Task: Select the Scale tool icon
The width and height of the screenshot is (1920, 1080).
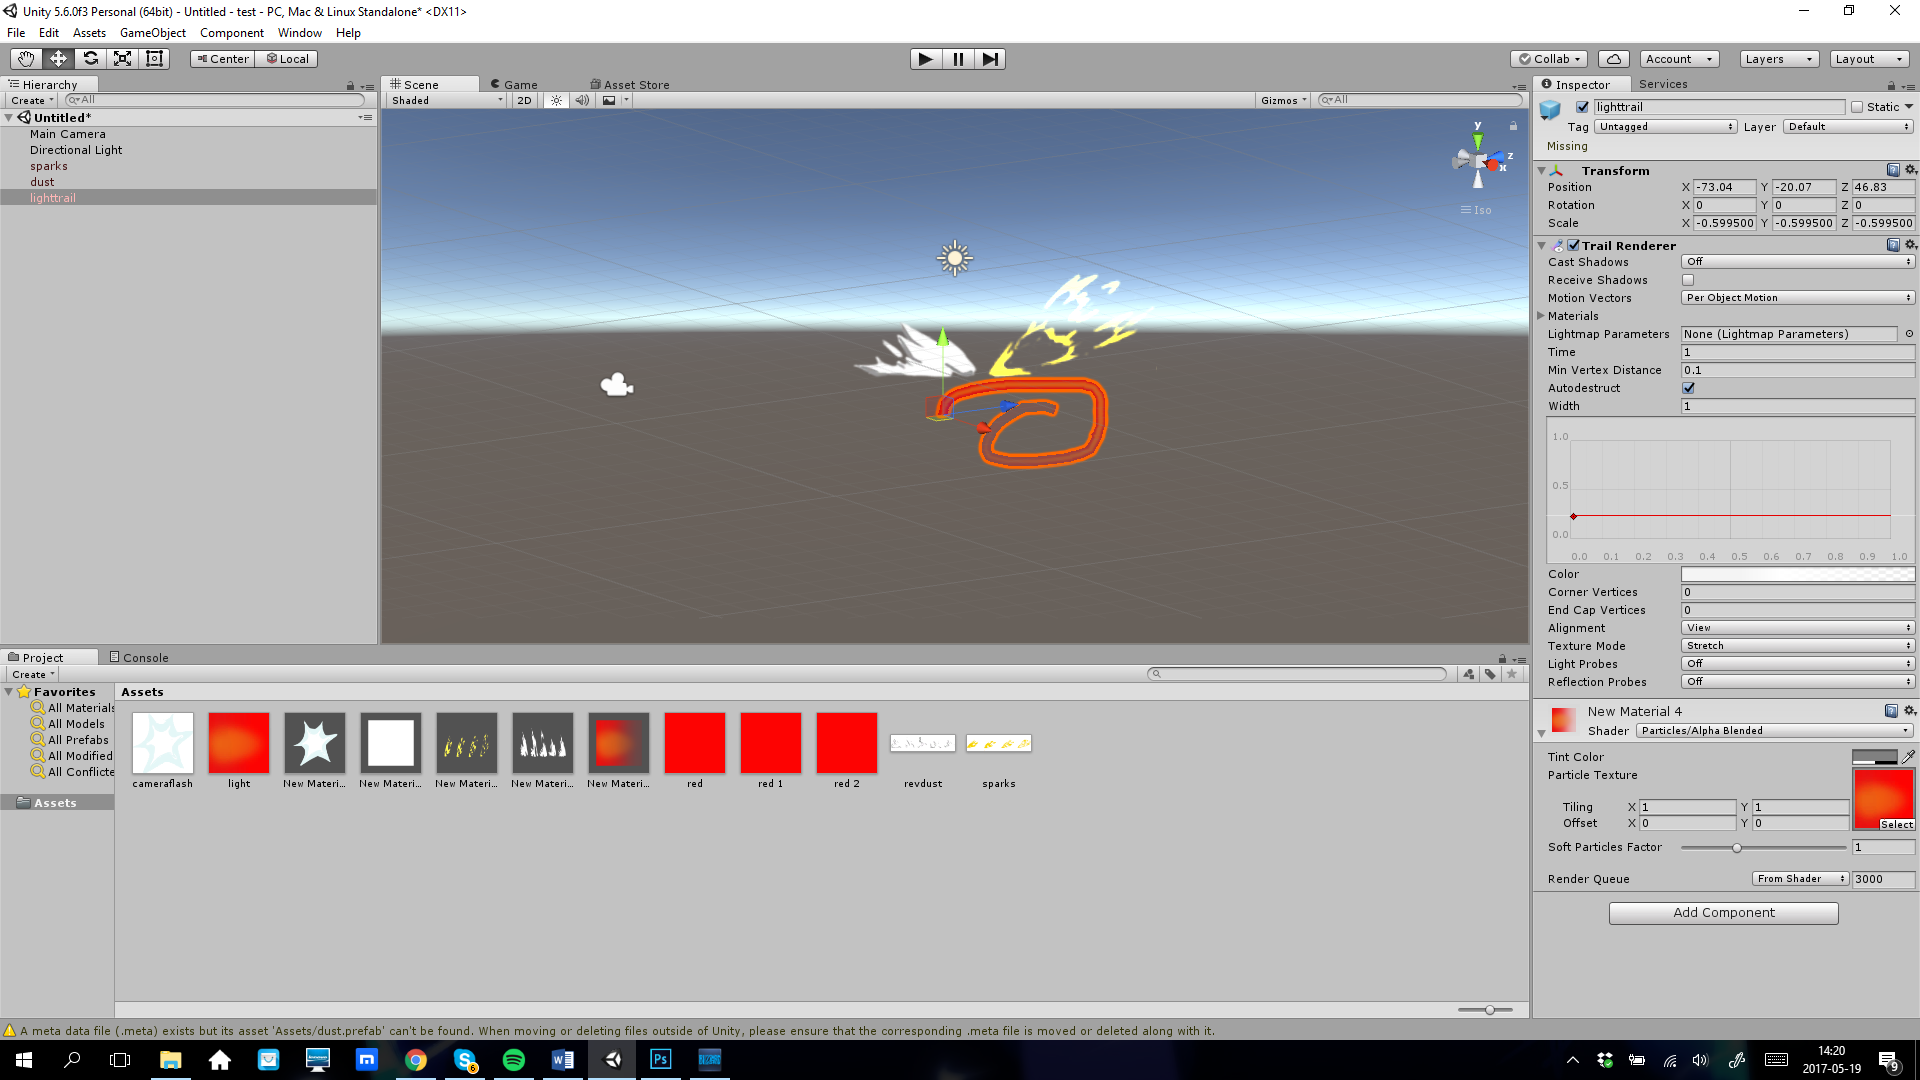Action: coord(122,59)
